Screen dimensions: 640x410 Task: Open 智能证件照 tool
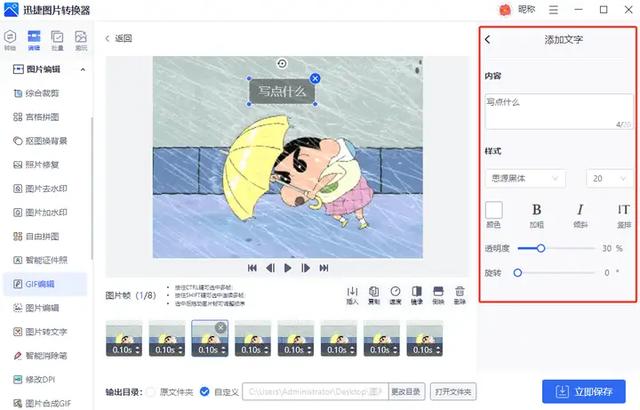pos(40,260)
